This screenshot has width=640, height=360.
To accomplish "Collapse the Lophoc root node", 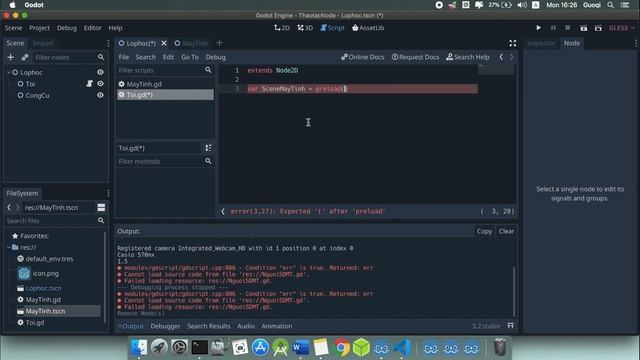I will pyautogui.click(x=9, y=72).
